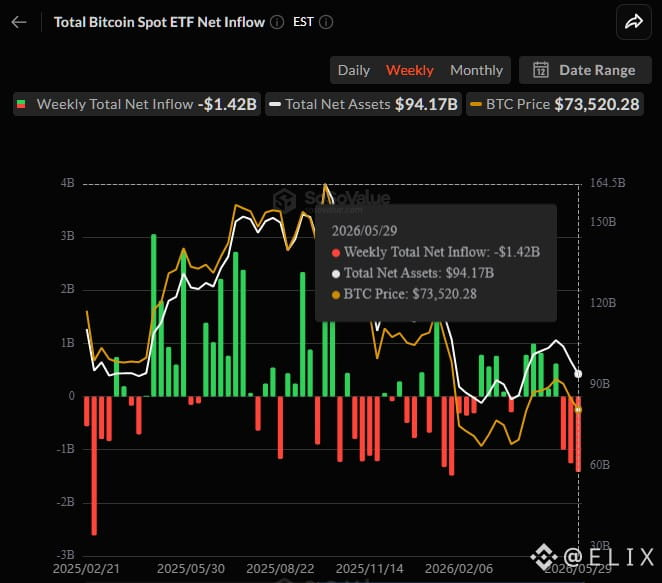Click the orange swatch of BTC Price
Image resolution: width=662 pixels, height=583 pixels.
coord(476,104)
